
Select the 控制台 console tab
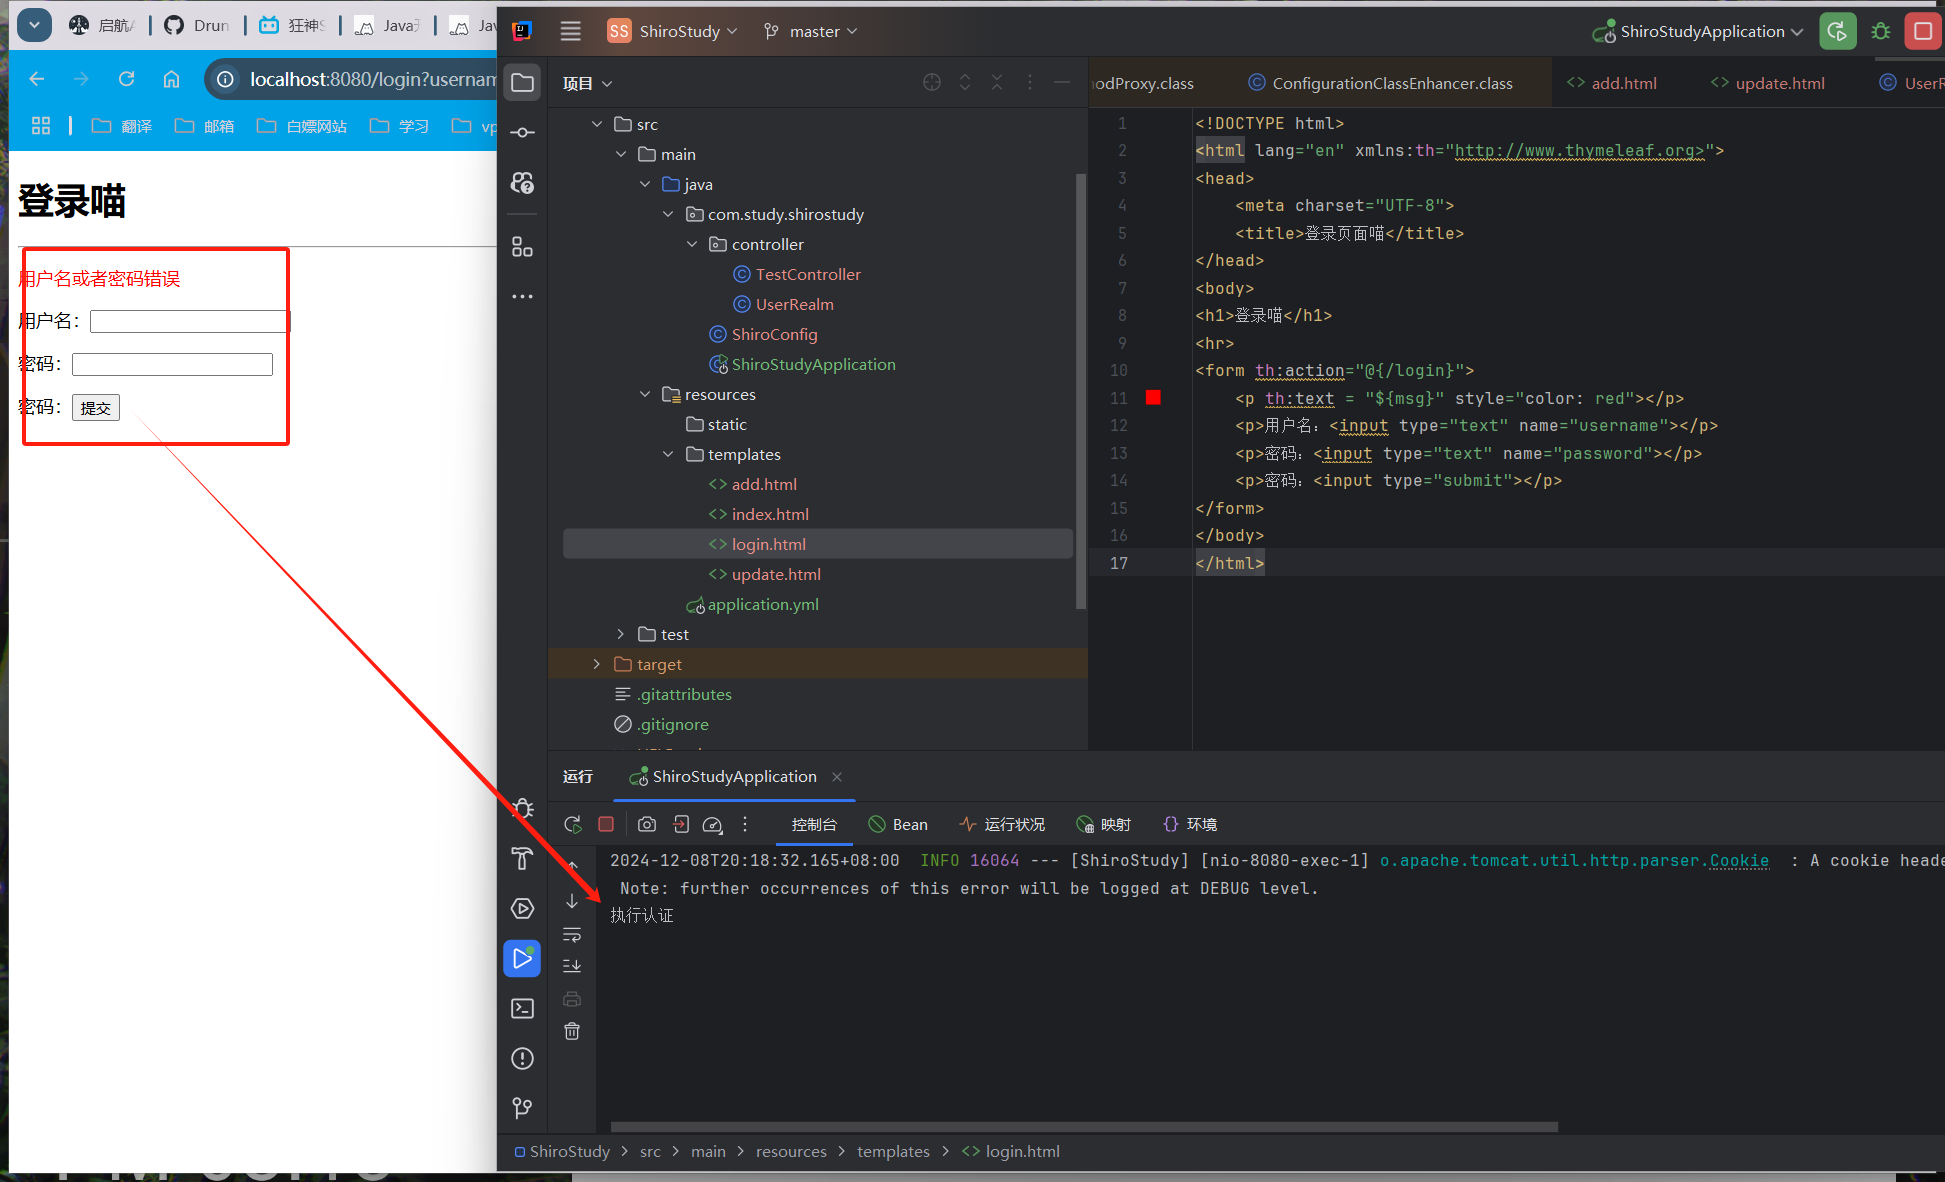click(x=814, y=824)
